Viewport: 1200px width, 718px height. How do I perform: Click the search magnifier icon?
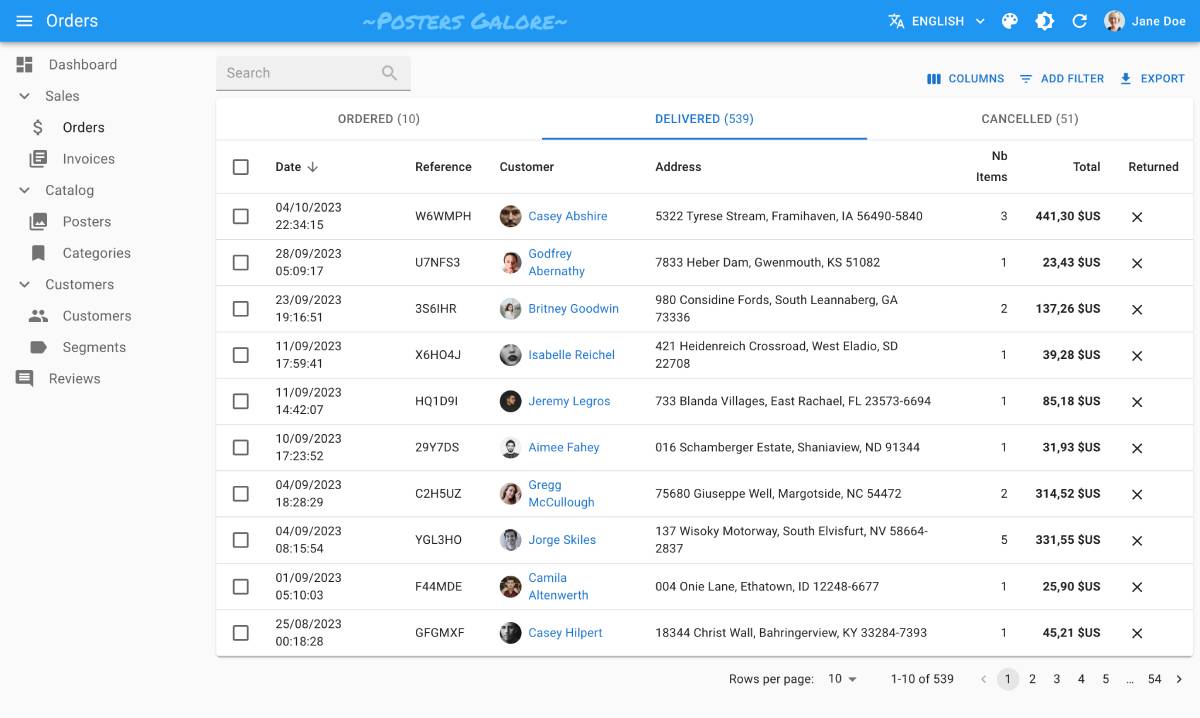(389, 73)
